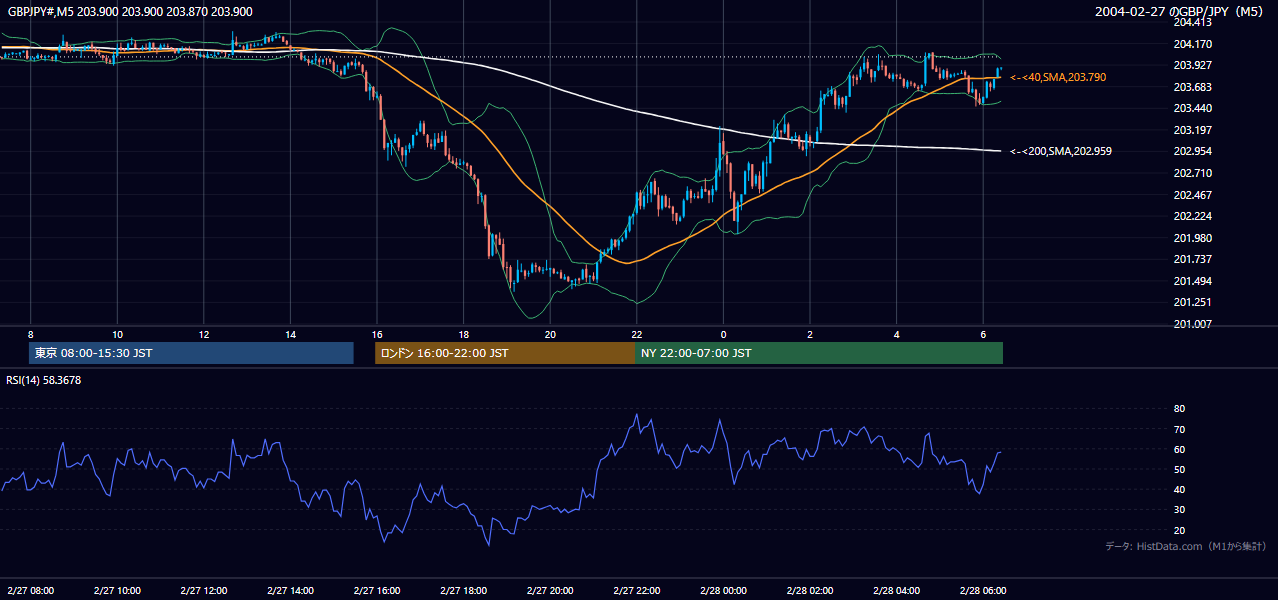Image resolution: width=1278 pixels, height=600 pixels.
Task: Click hour label 22 under the price chart
Action: tap(636, 334)
